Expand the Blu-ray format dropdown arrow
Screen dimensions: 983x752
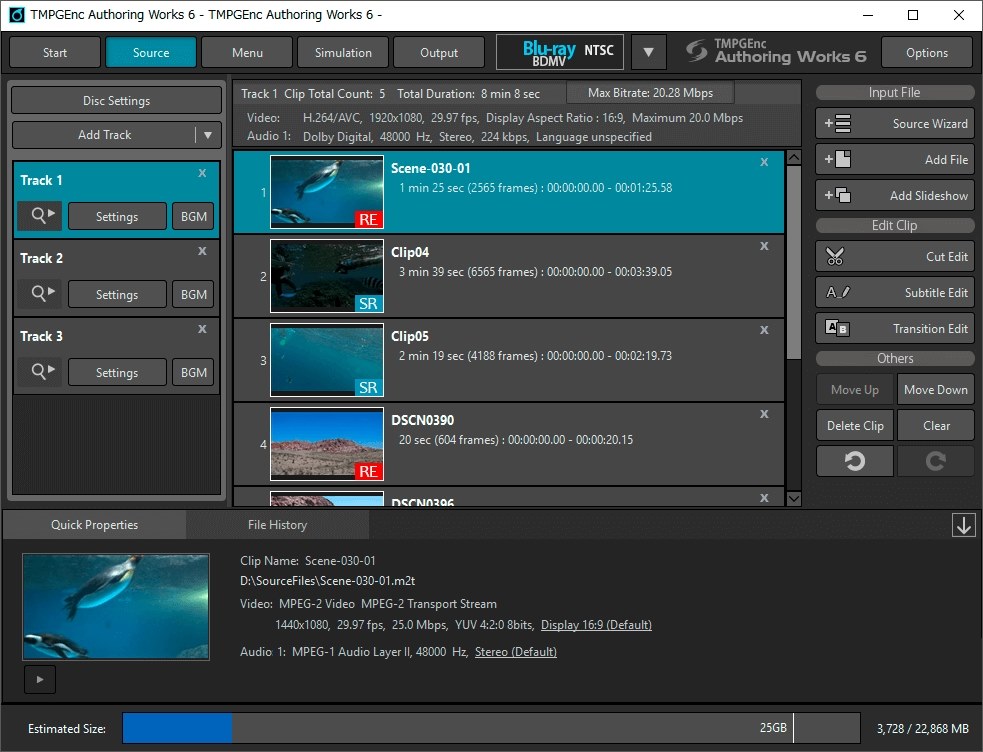(648, 53)
